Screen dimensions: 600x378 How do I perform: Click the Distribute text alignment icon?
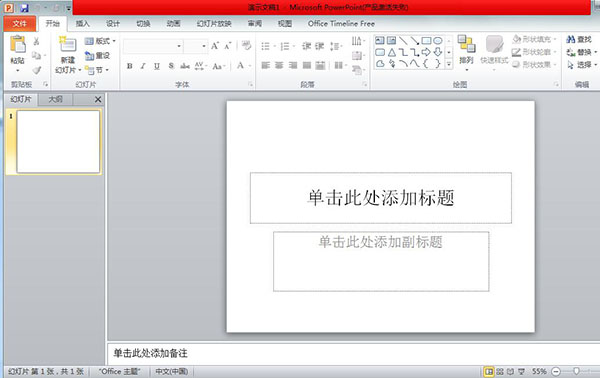[320, 65]
